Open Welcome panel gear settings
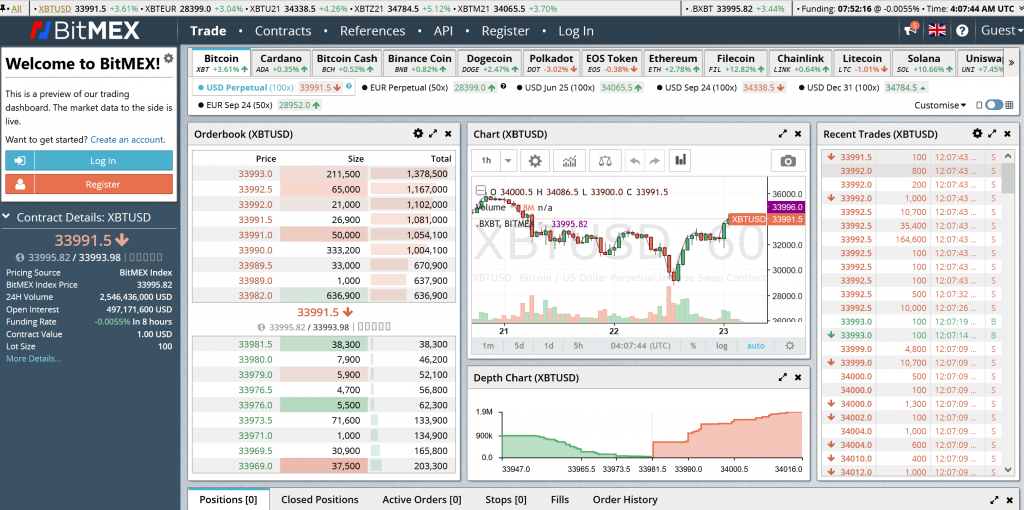Screen dimensions: 1024x510 [x=168, y=58]
